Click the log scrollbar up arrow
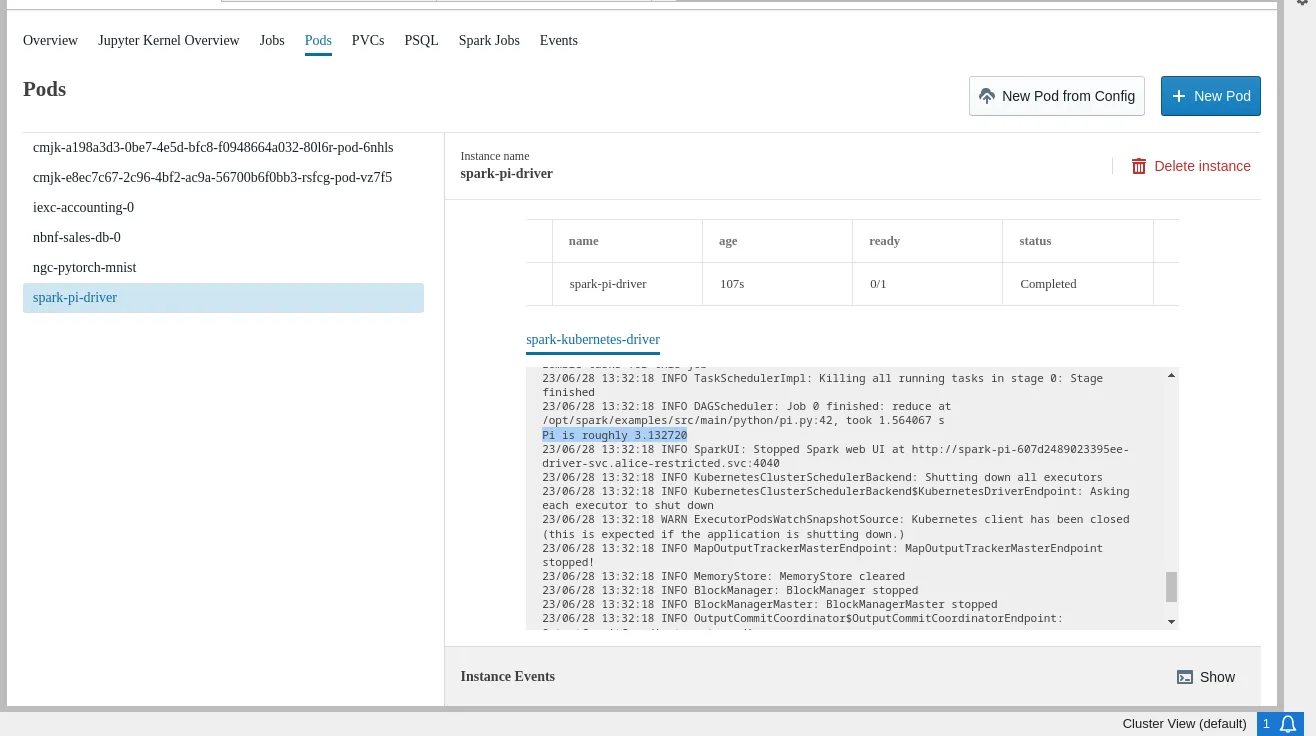This screenshot has height=736, width=1316. click(x=1171, y=375)
